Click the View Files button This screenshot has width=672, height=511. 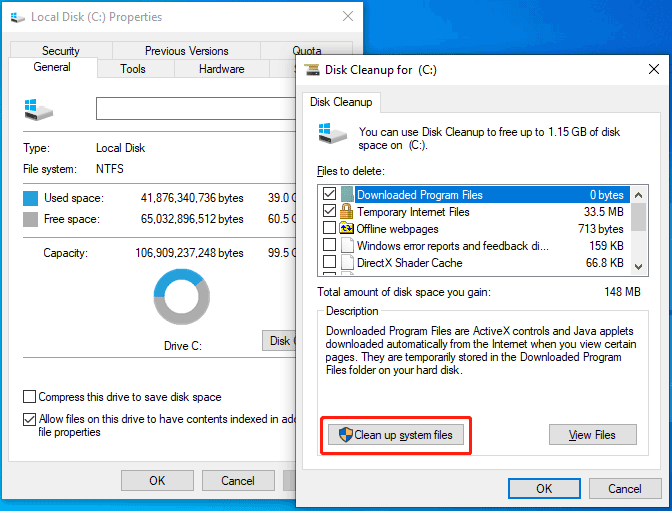click(592, 435)
